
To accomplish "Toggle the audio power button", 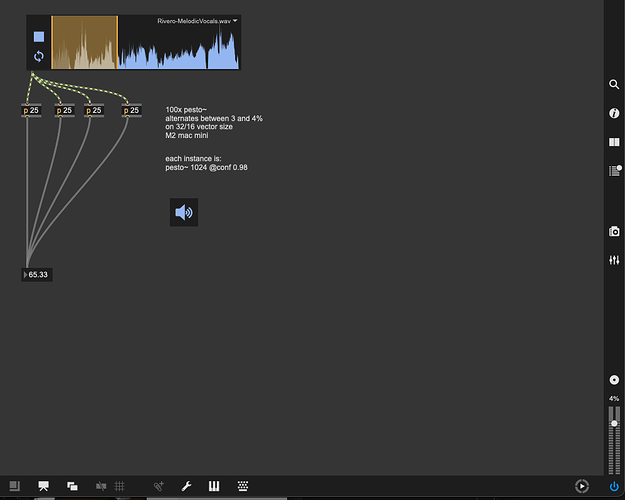I will click(x=614, y=486).
